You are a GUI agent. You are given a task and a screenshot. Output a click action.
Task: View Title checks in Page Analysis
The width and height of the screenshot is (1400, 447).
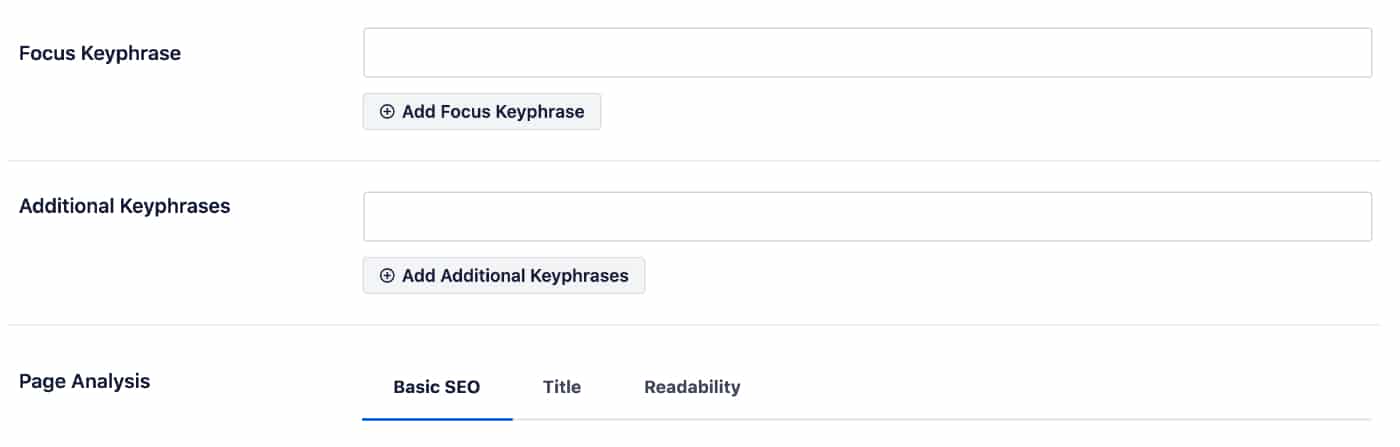[x=562, y=387]
